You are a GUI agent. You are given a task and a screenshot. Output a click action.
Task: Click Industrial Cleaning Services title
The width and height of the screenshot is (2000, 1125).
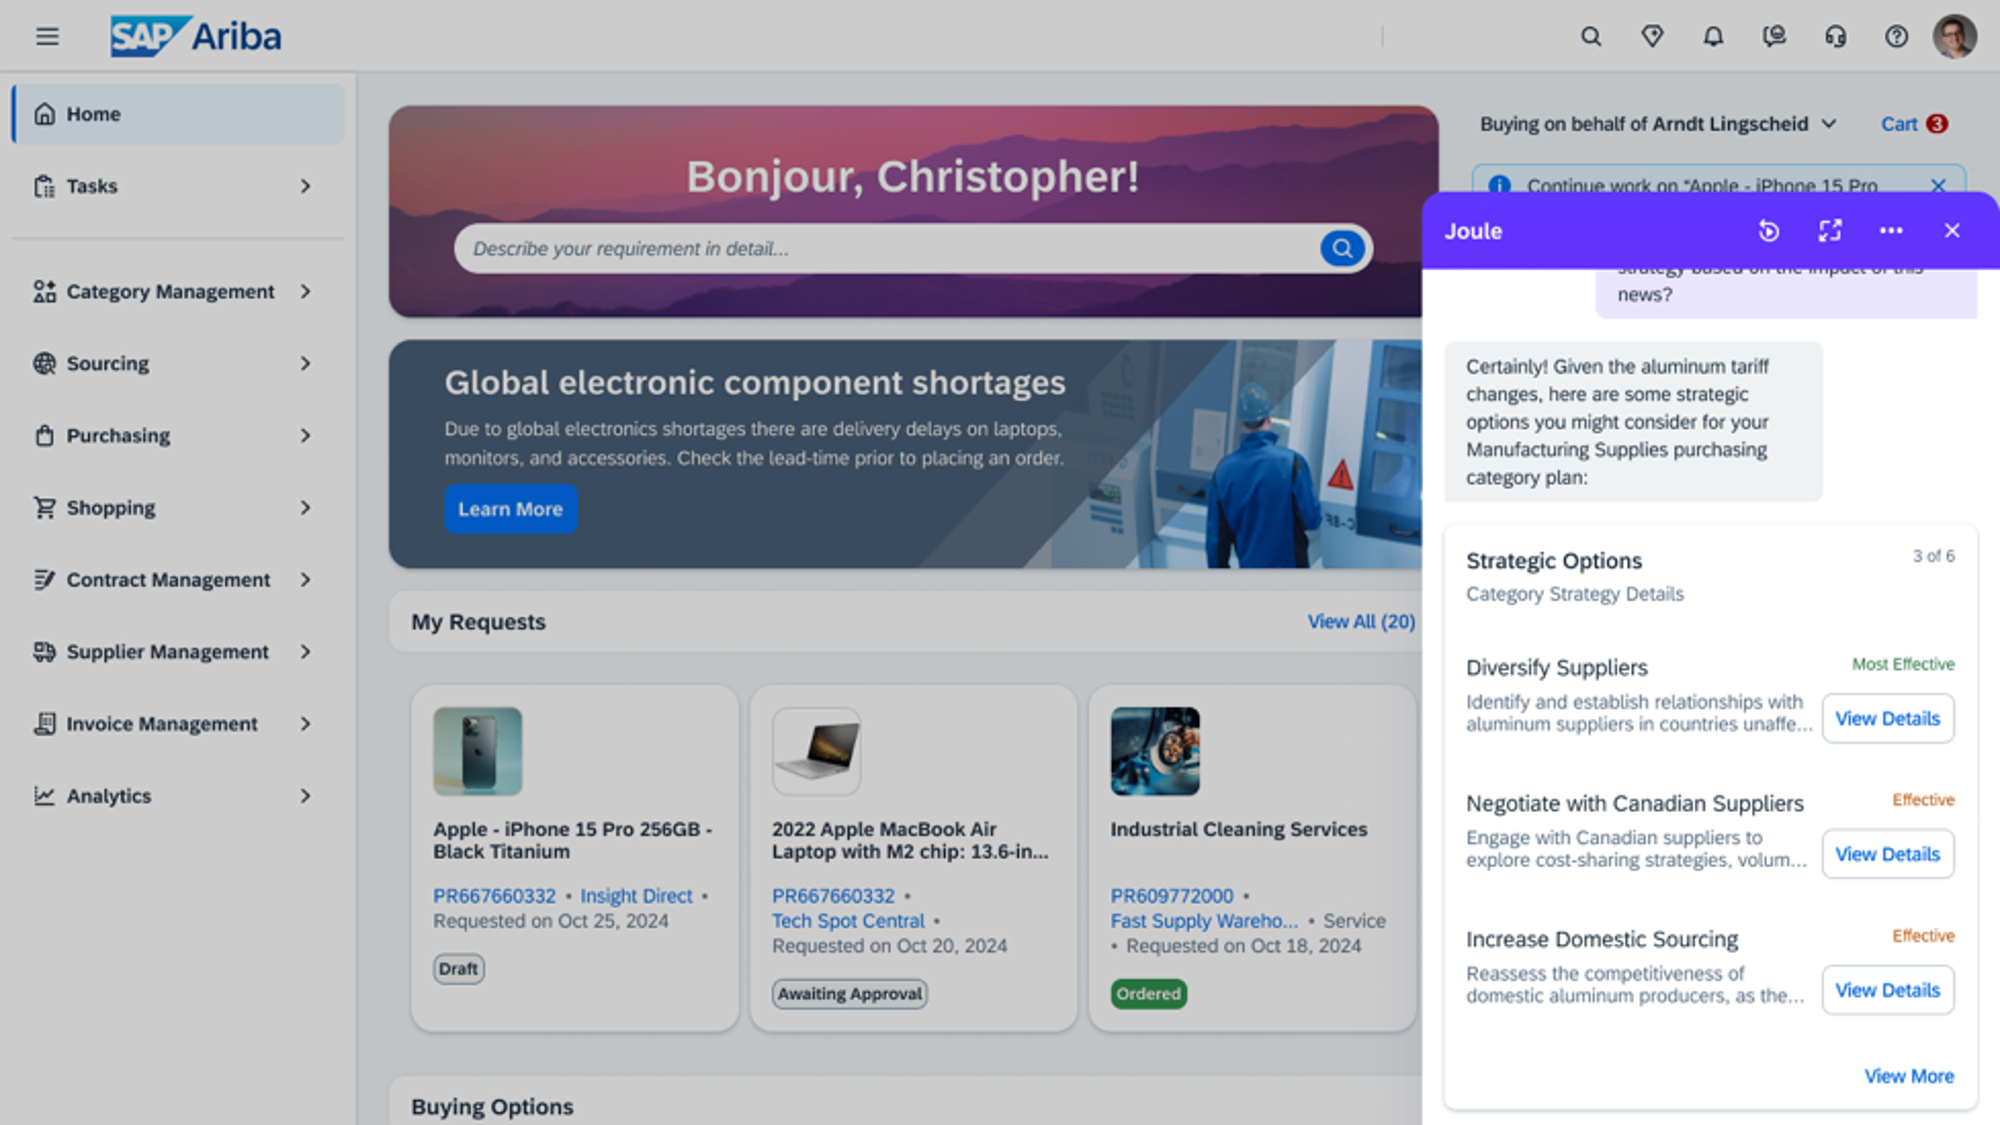click(1238, 829)
